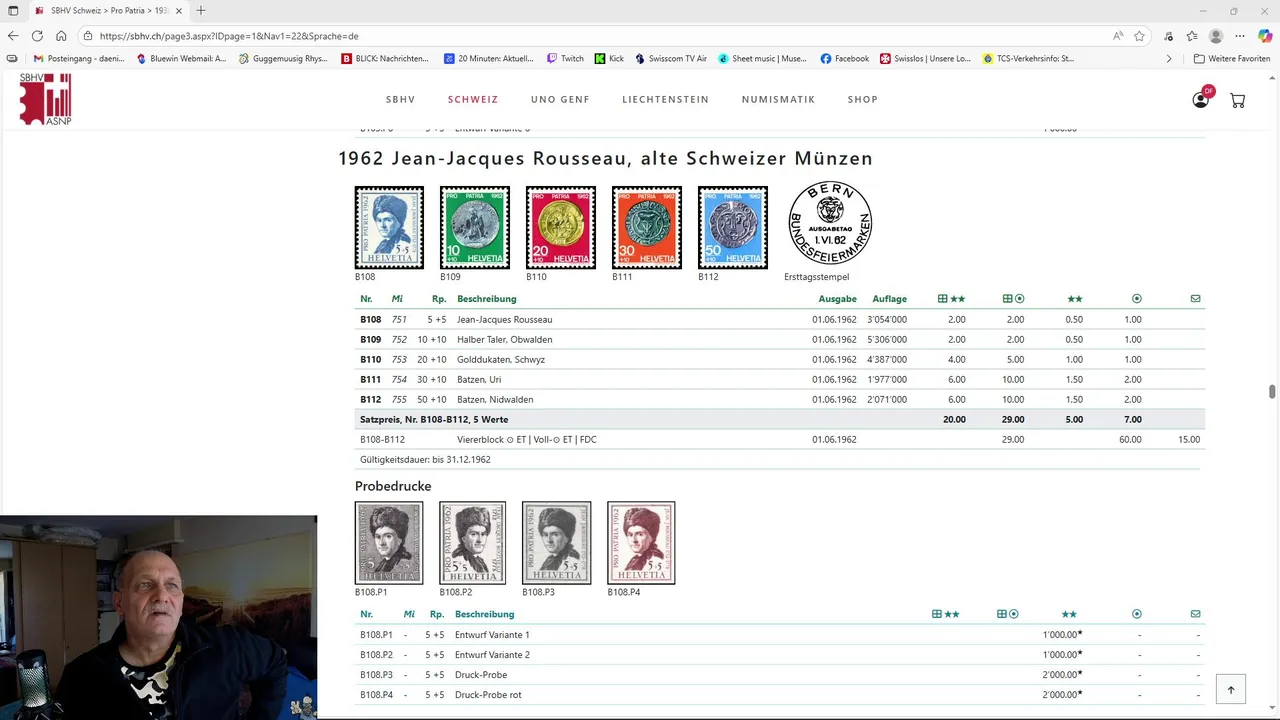1280x720 pixels.
Task: Open the tab actions menu icon
Action: [13, 10]
